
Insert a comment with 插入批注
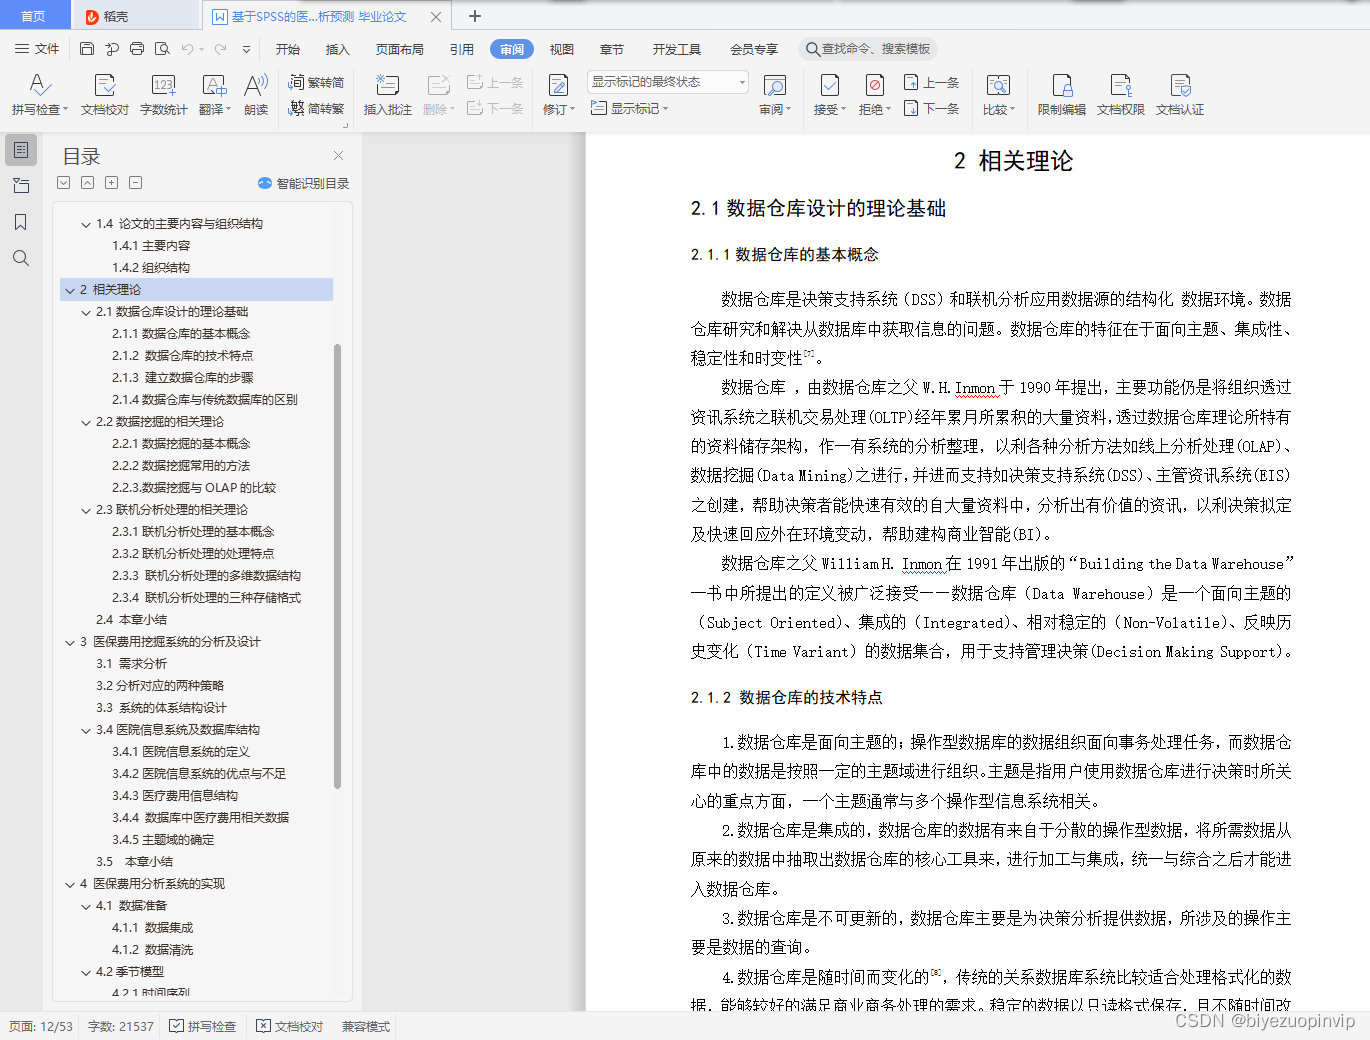tap(387, 95)
